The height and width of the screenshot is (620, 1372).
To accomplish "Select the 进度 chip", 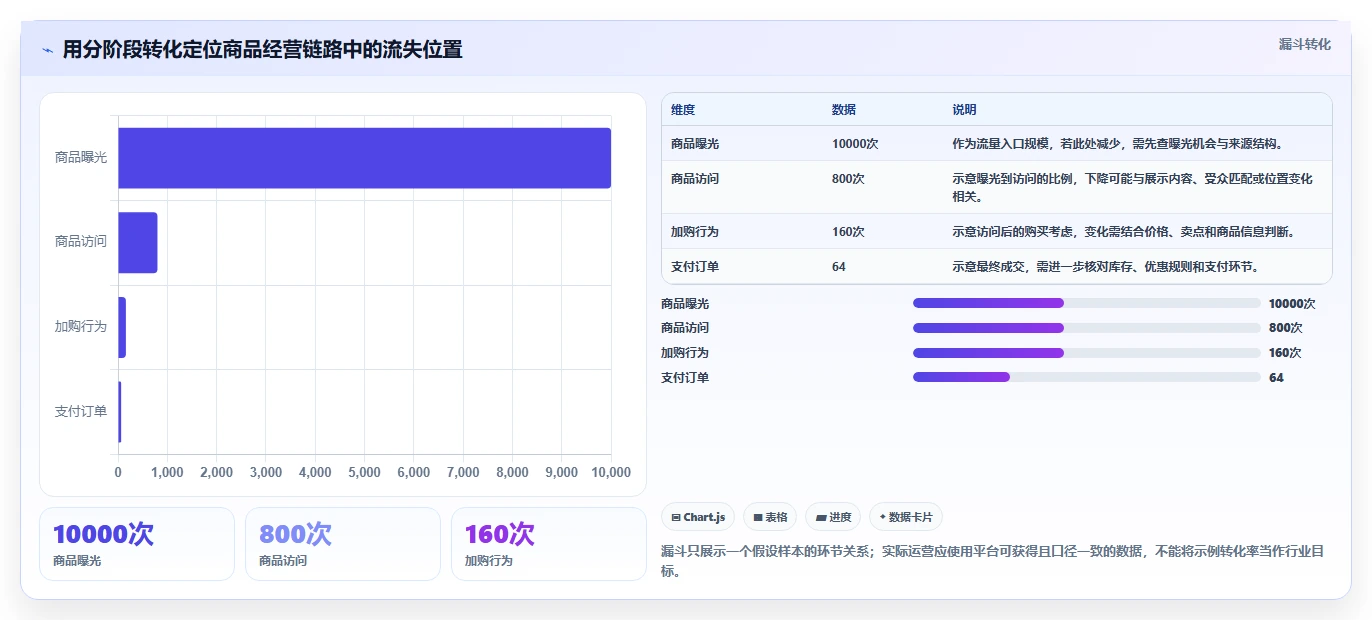I will (833, 517).
